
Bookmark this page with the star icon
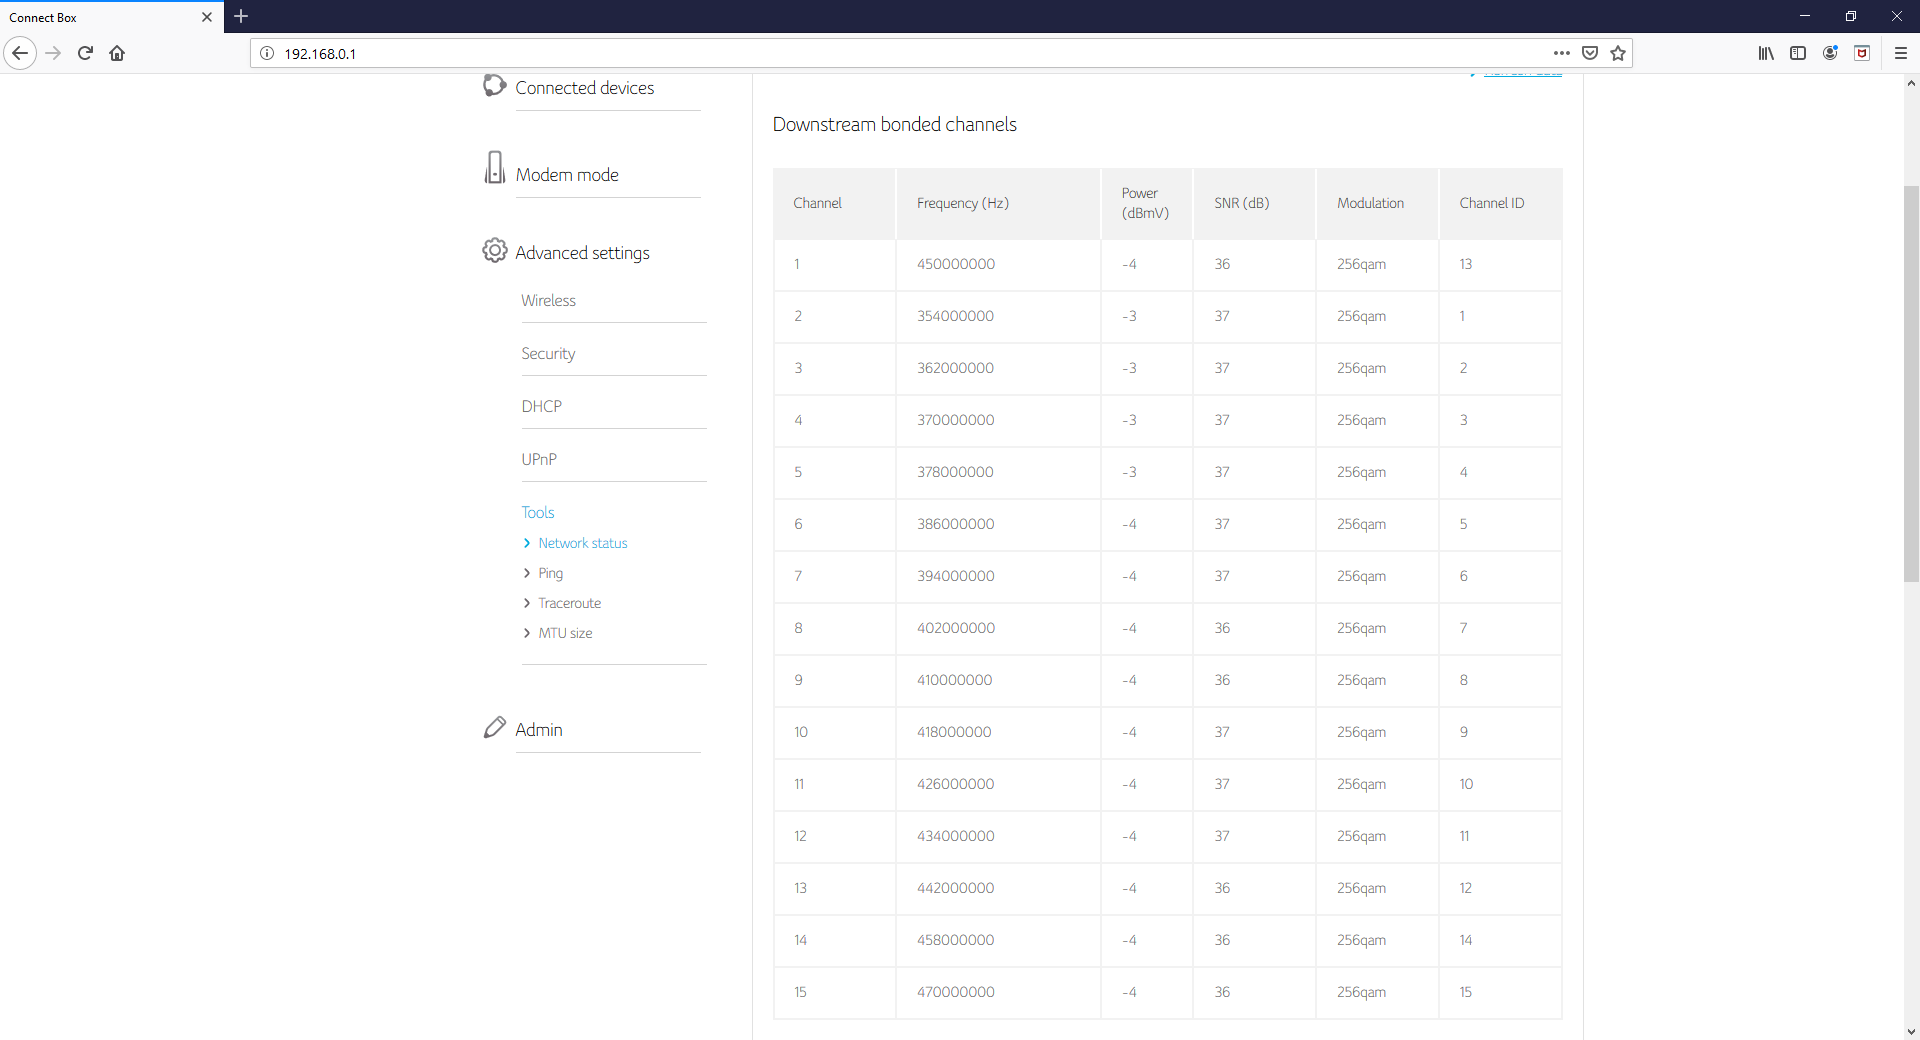tap(1618, 53)
